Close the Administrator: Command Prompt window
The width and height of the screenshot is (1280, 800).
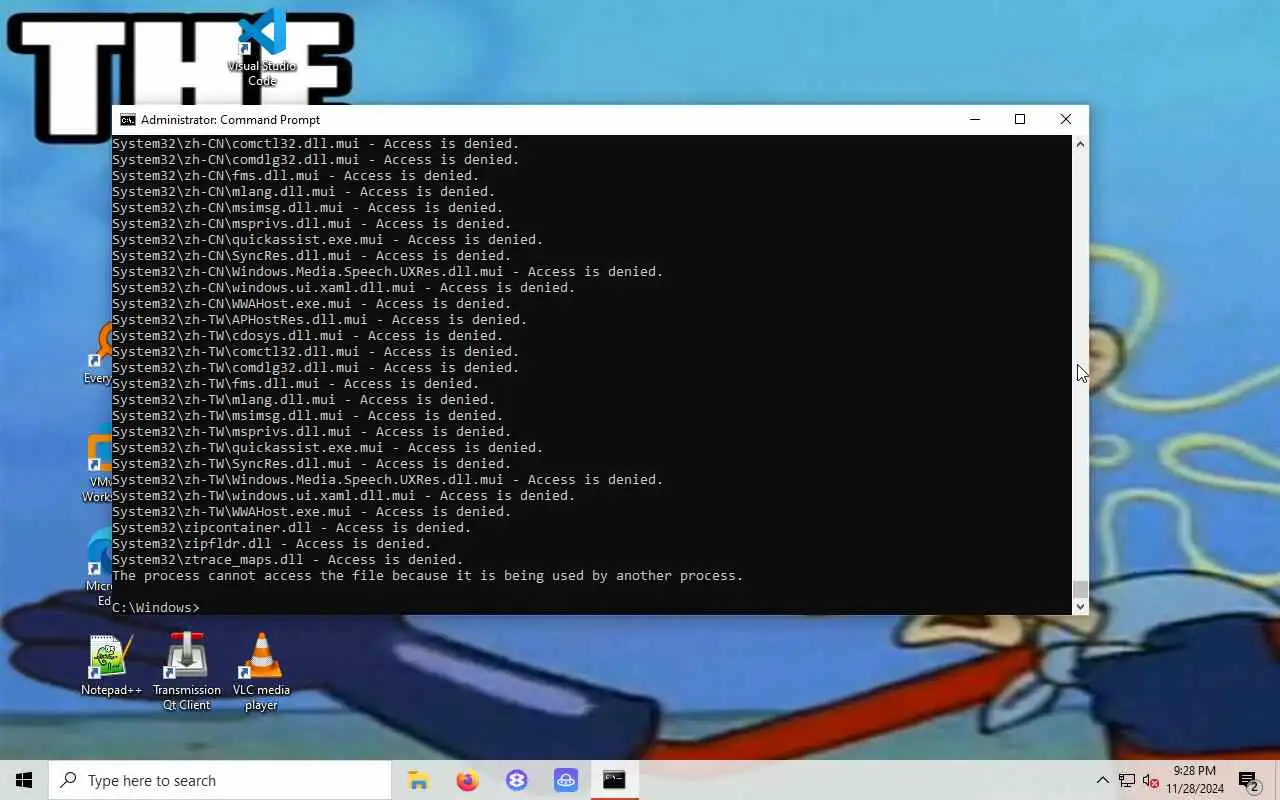click(1066, 119)
